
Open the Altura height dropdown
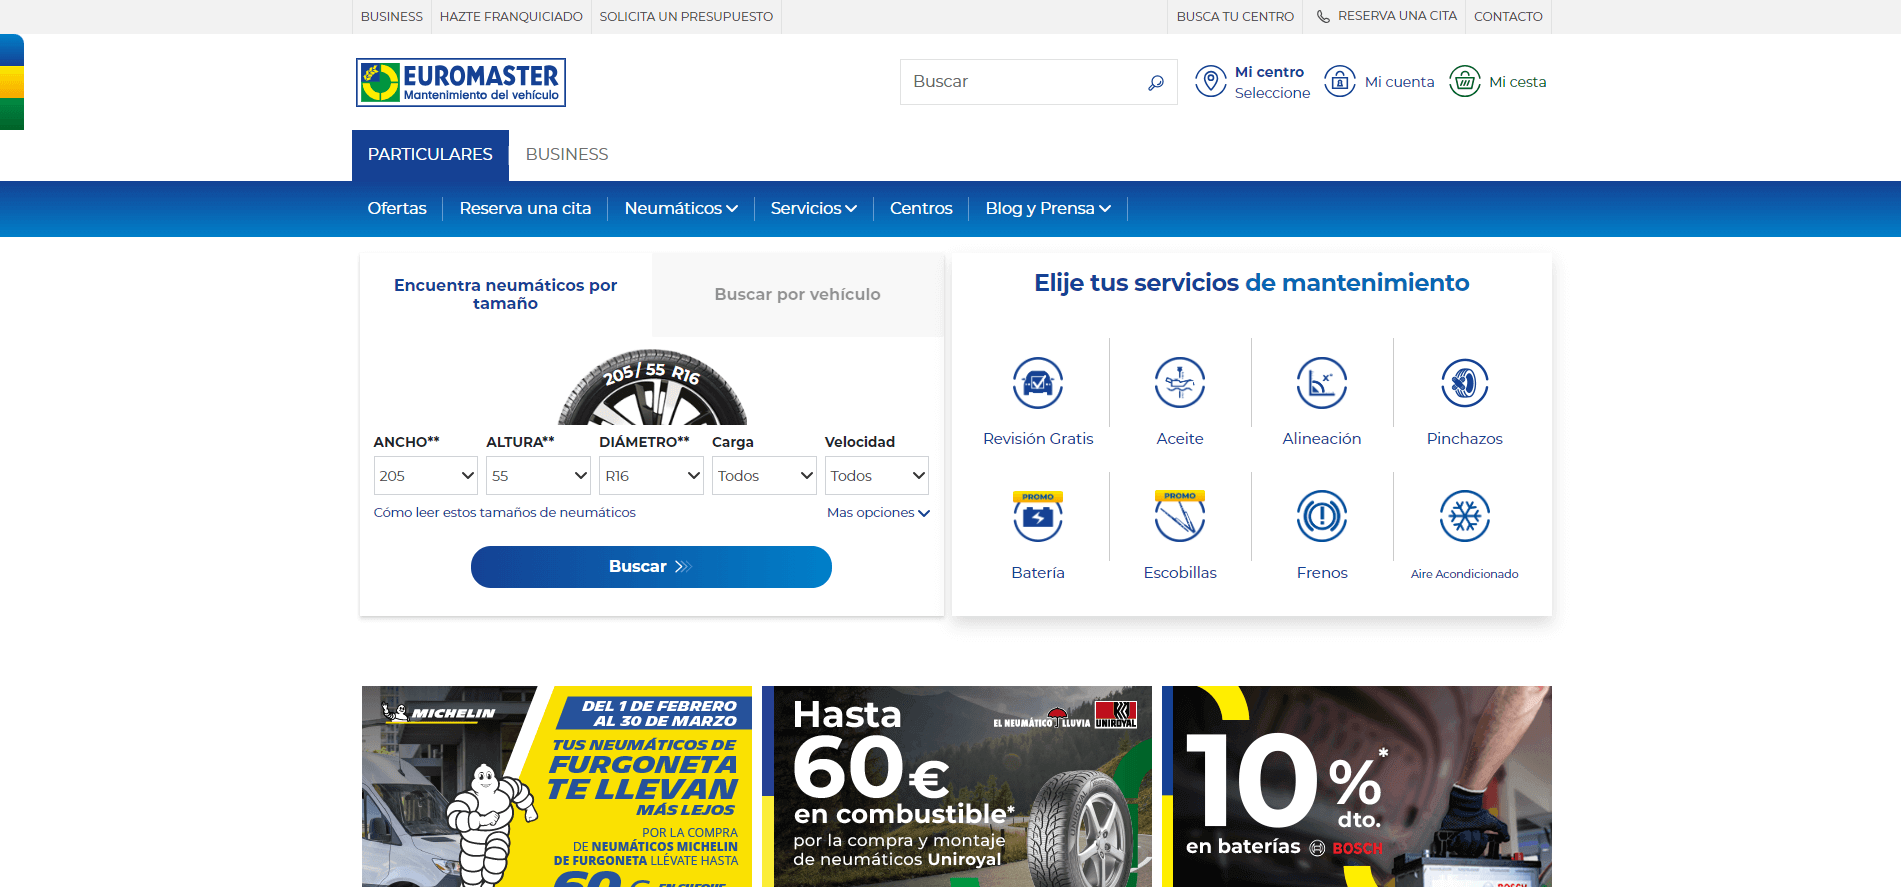pos(539,476)
